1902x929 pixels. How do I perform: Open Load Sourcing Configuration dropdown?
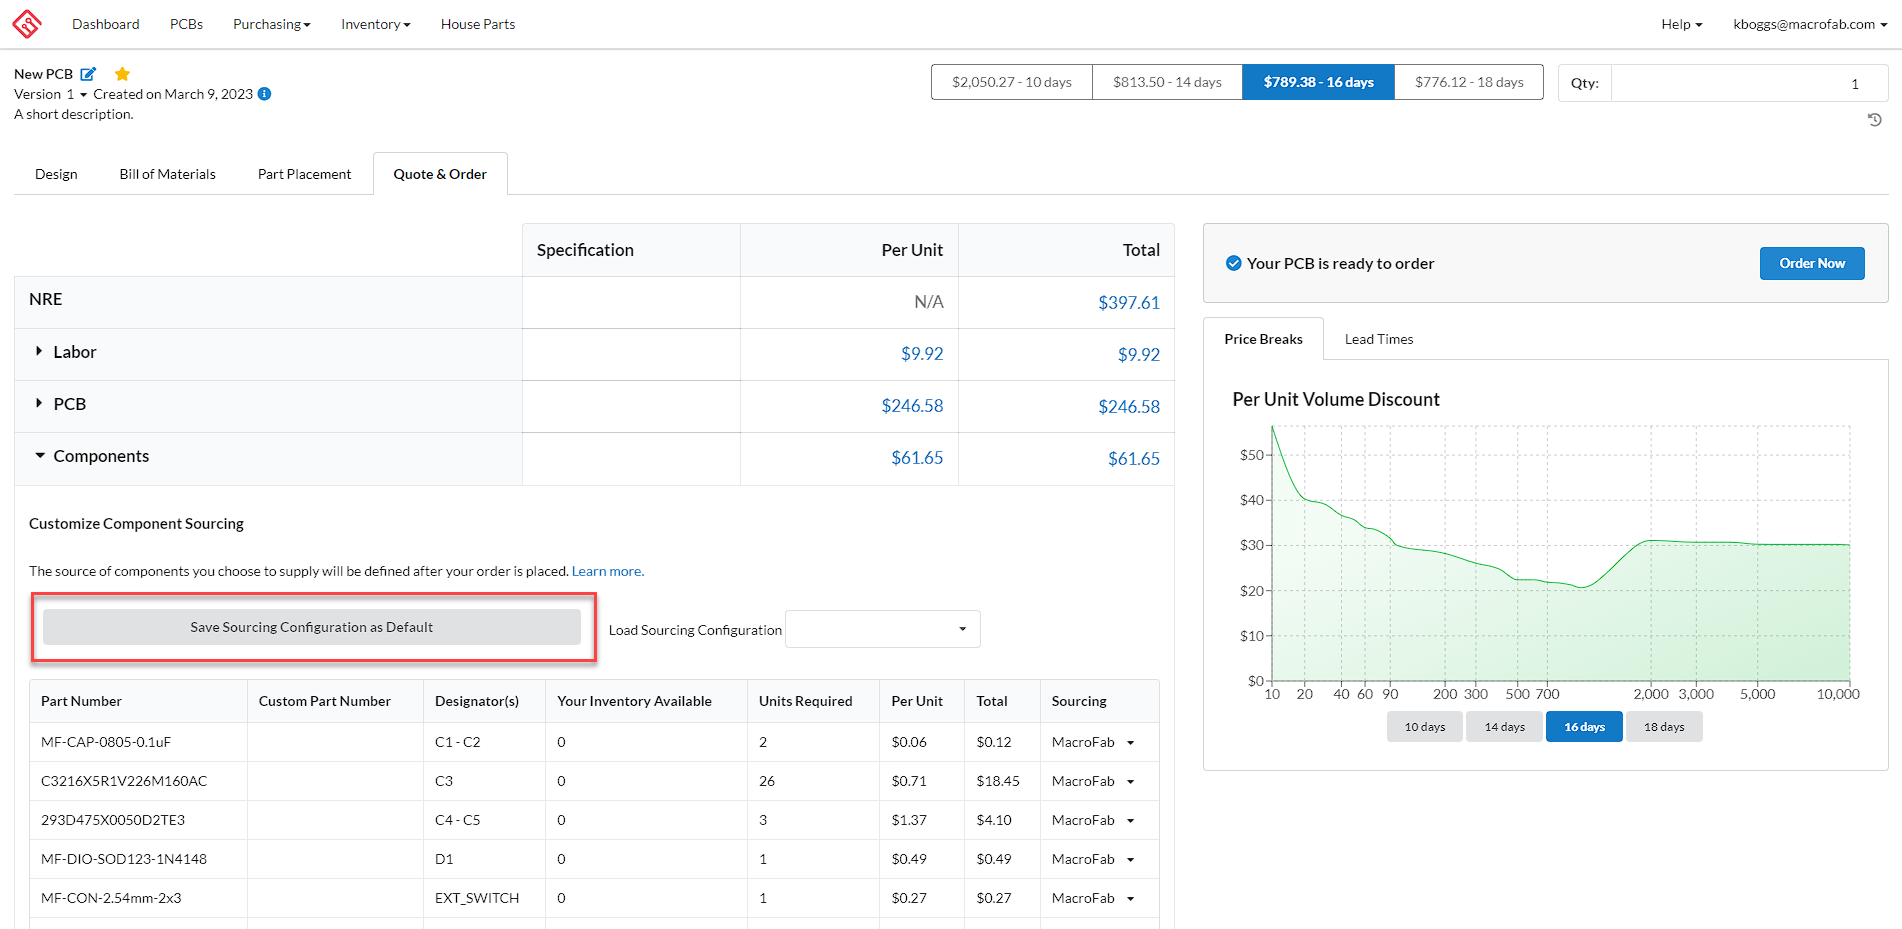pyautogui.click(x=883, y=629)
